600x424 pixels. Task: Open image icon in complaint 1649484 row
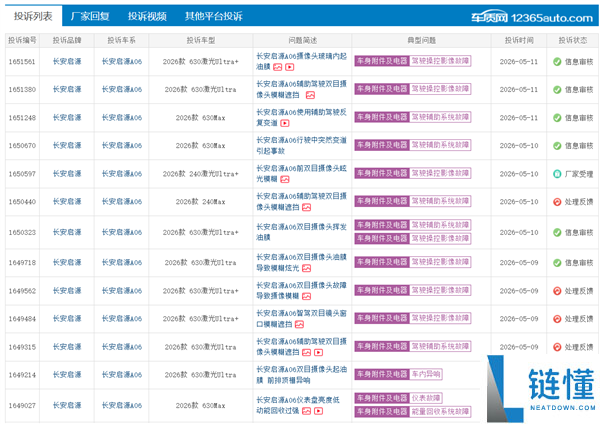click(x=299, y=325)
